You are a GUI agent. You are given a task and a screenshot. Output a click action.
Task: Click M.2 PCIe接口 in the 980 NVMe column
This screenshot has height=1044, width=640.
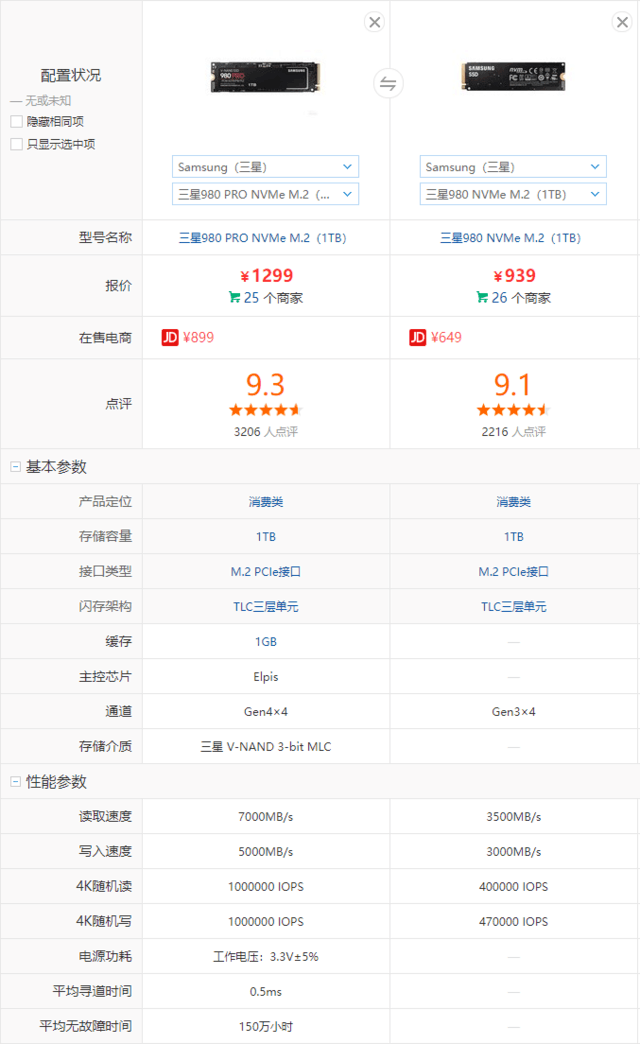(x=513, y=572)
